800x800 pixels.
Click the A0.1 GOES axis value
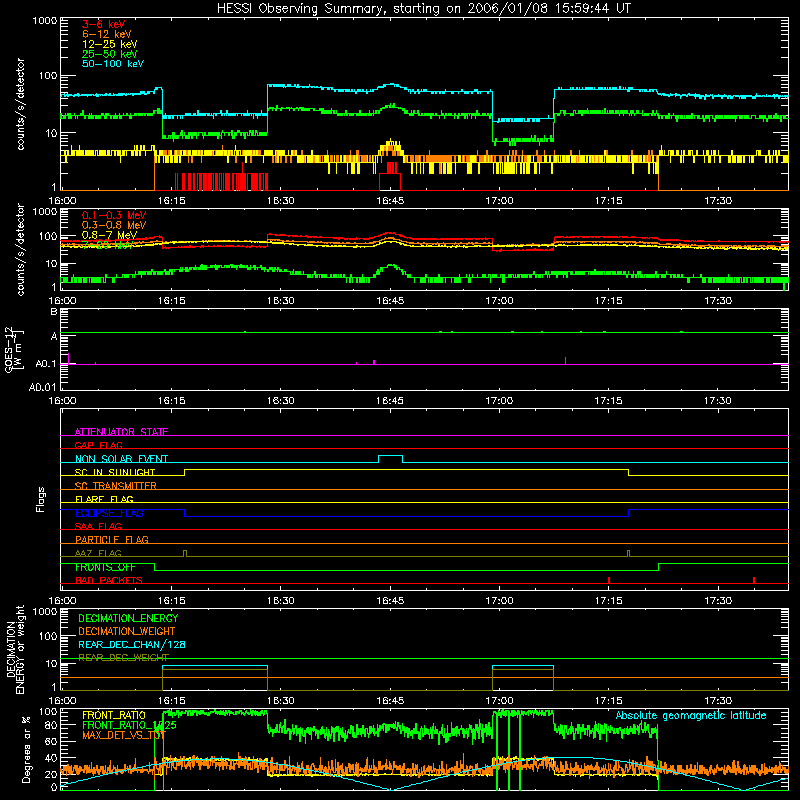click(46, 364)
